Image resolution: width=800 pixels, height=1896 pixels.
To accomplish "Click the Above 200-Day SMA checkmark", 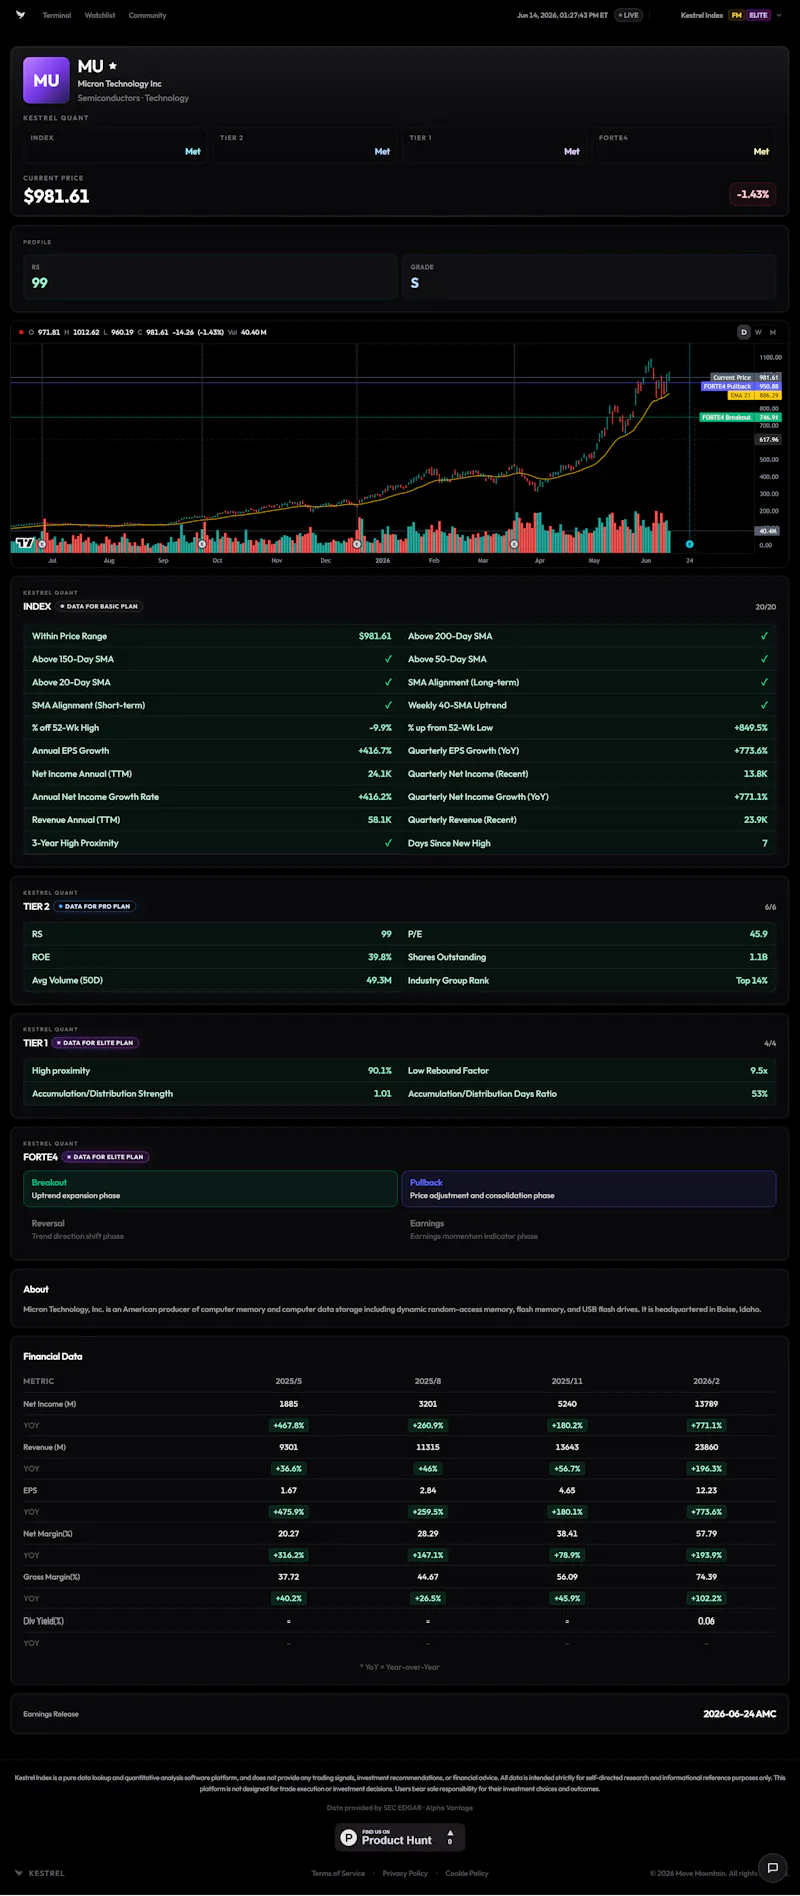I will pos(764,636).
